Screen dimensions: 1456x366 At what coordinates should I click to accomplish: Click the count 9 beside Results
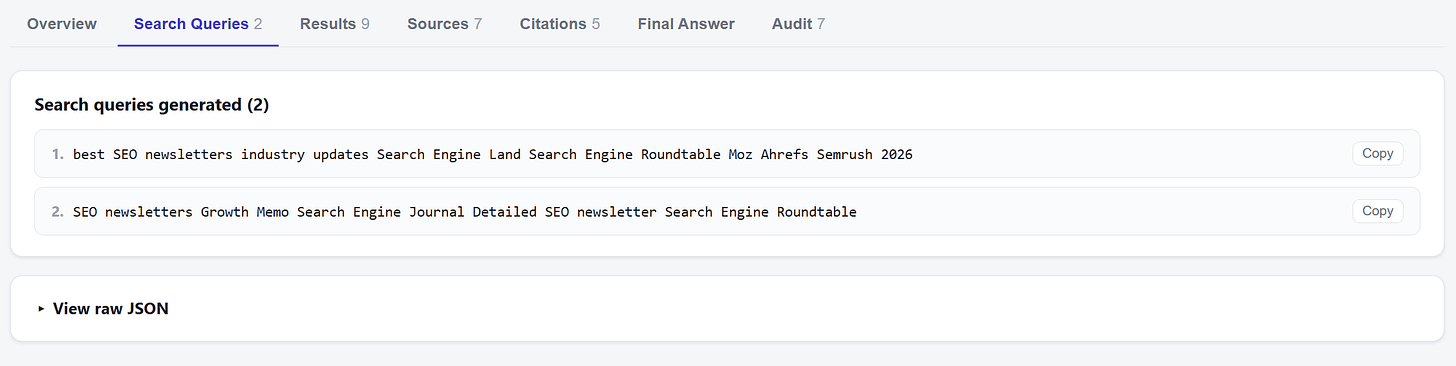point(365,24)
